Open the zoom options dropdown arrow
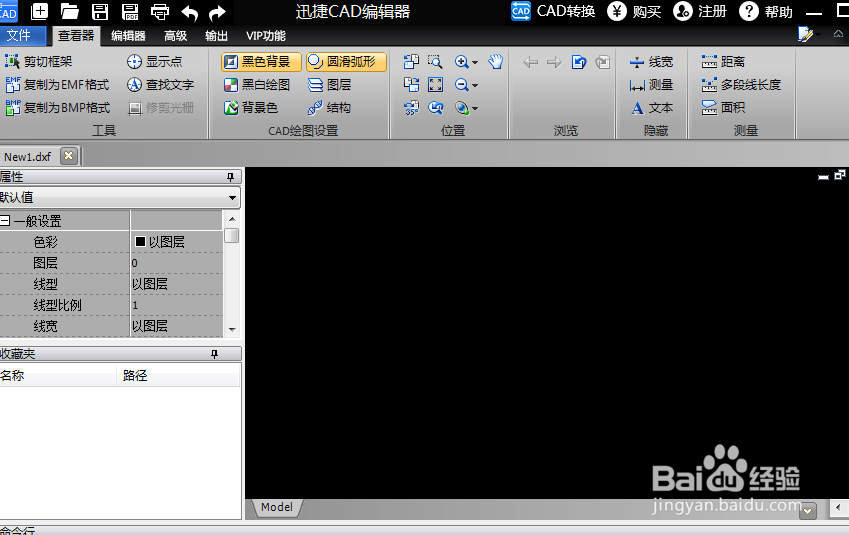 pos(475,109)
